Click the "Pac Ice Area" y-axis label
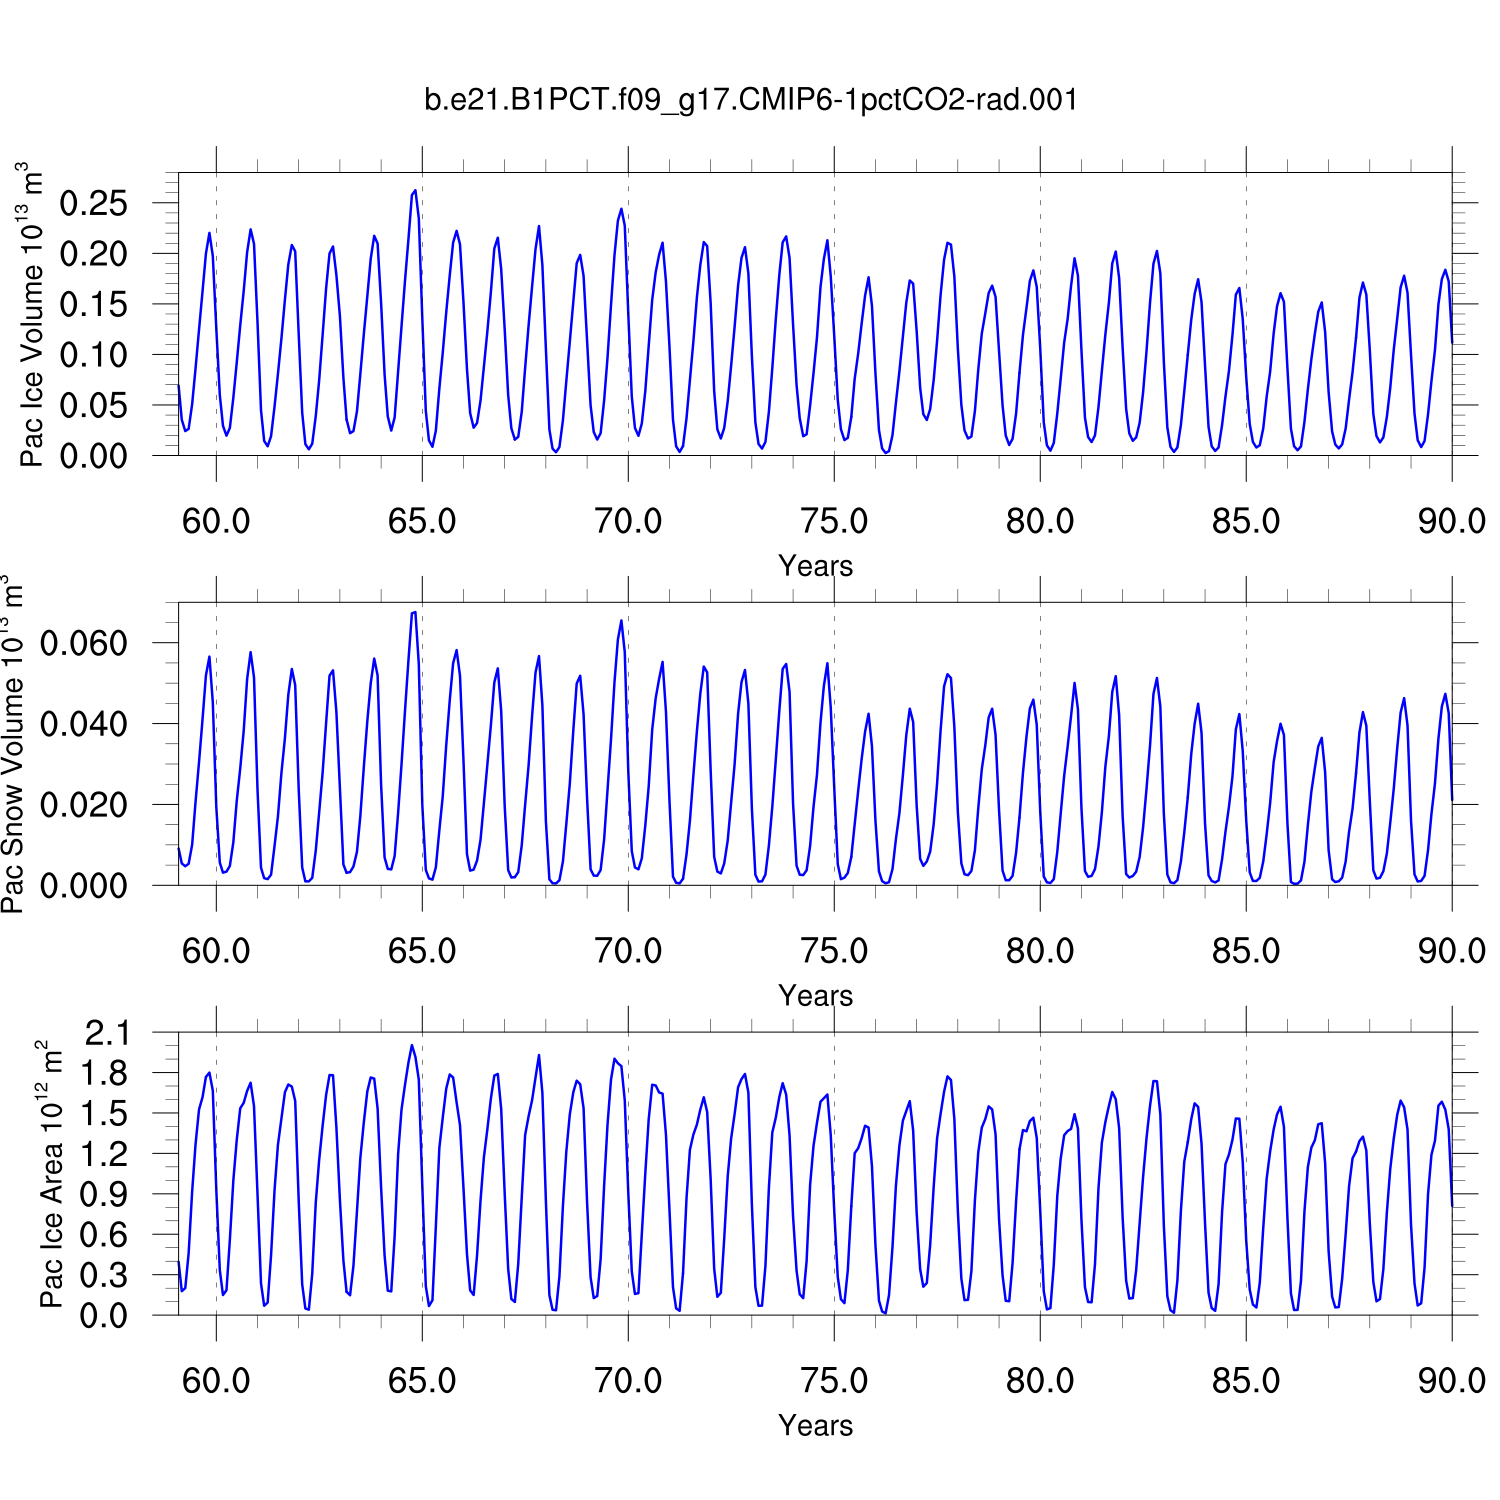This screenshot has height=1500, width=1500. point(50,1174)
